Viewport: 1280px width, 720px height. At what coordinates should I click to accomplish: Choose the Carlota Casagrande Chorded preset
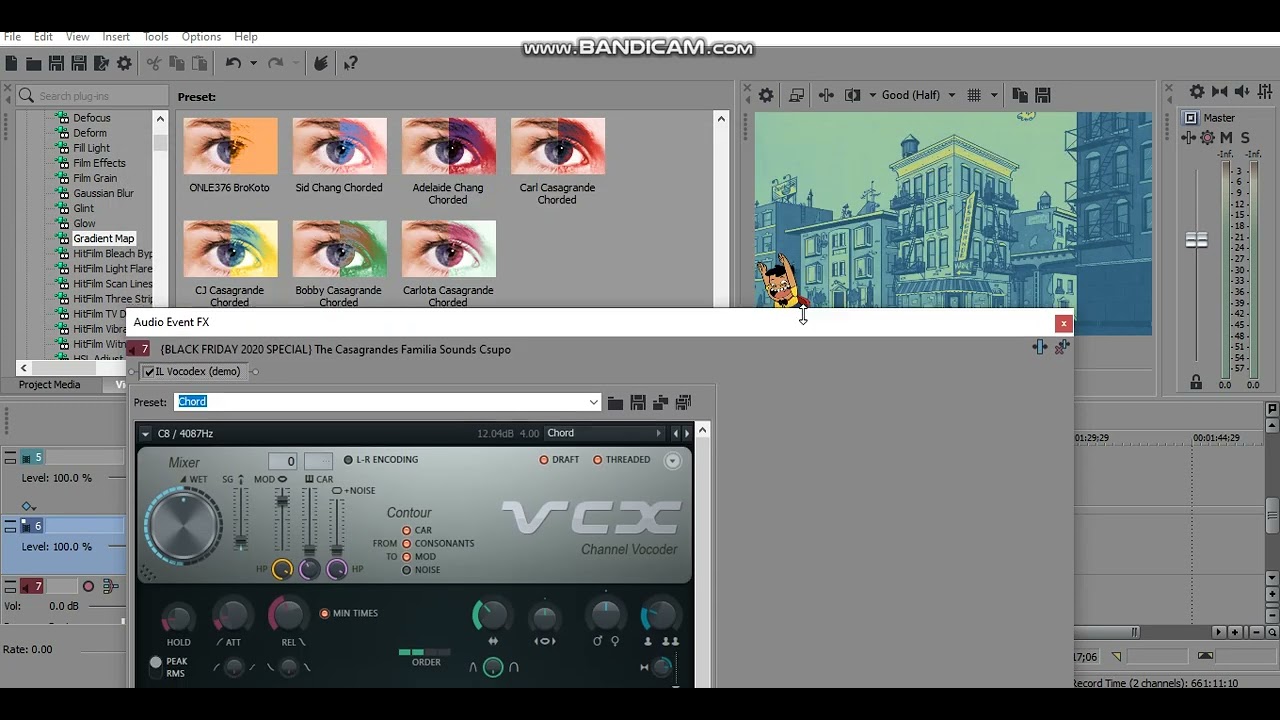(448, 249)
